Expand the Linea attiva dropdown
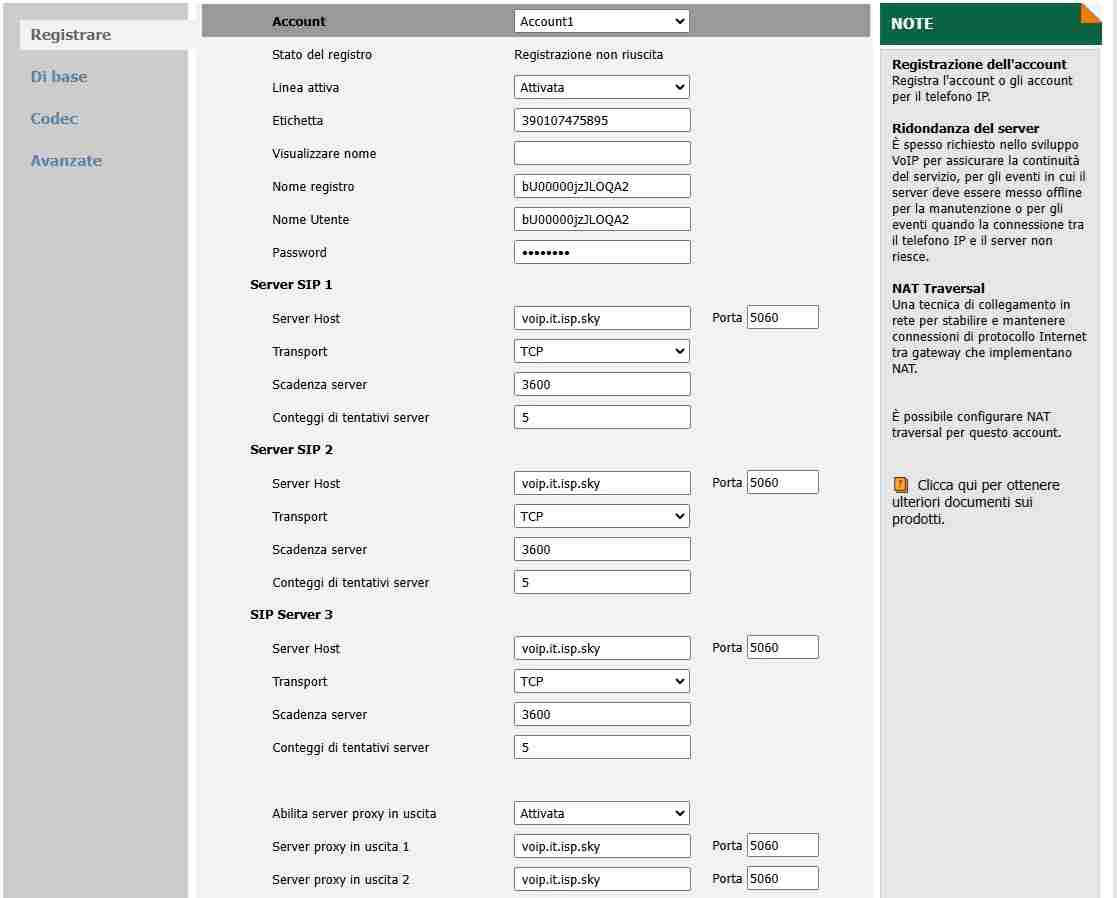Image resolution: width=1117 pixels, height=898 pixels. pyautogui.click(x=601, y=87)
